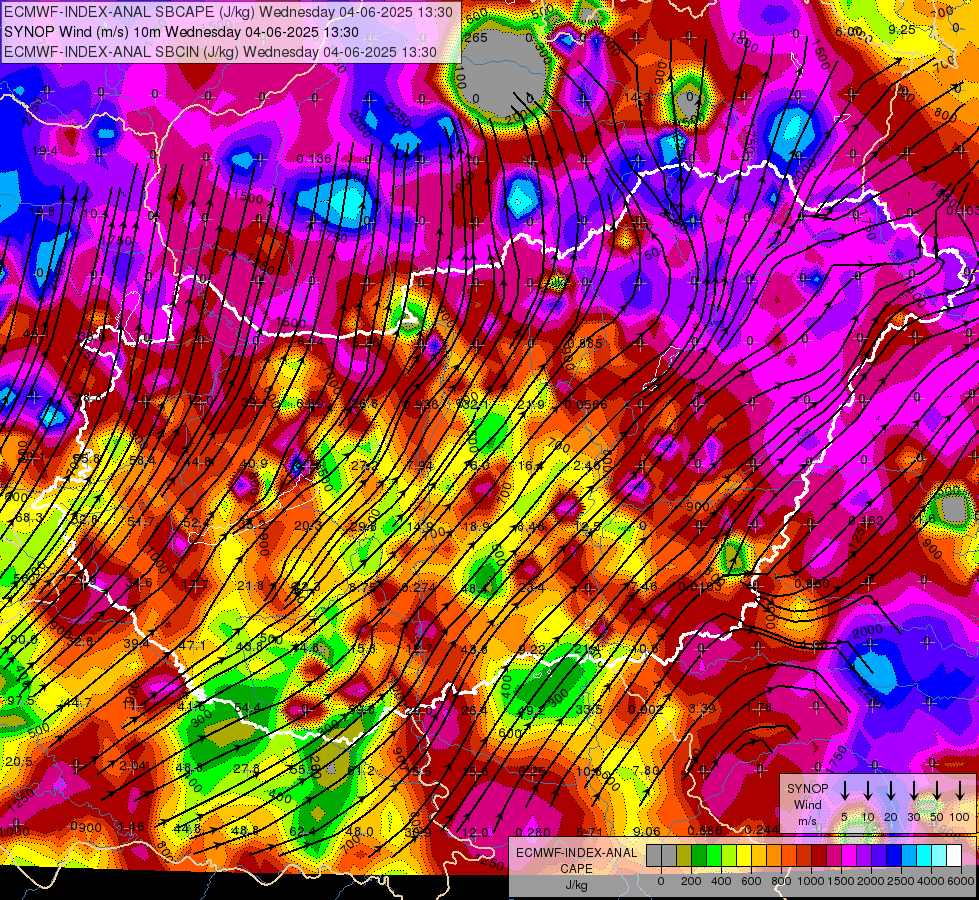Click the 'SYNOP Wind m/s' legend label

807,805
